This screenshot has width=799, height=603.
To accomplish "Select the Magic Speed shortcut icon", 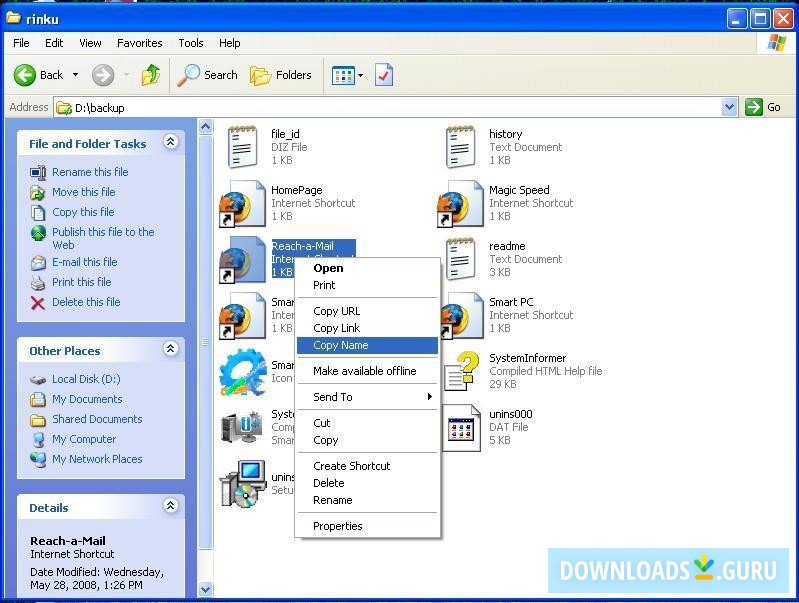I will click(x=460, y=204).
